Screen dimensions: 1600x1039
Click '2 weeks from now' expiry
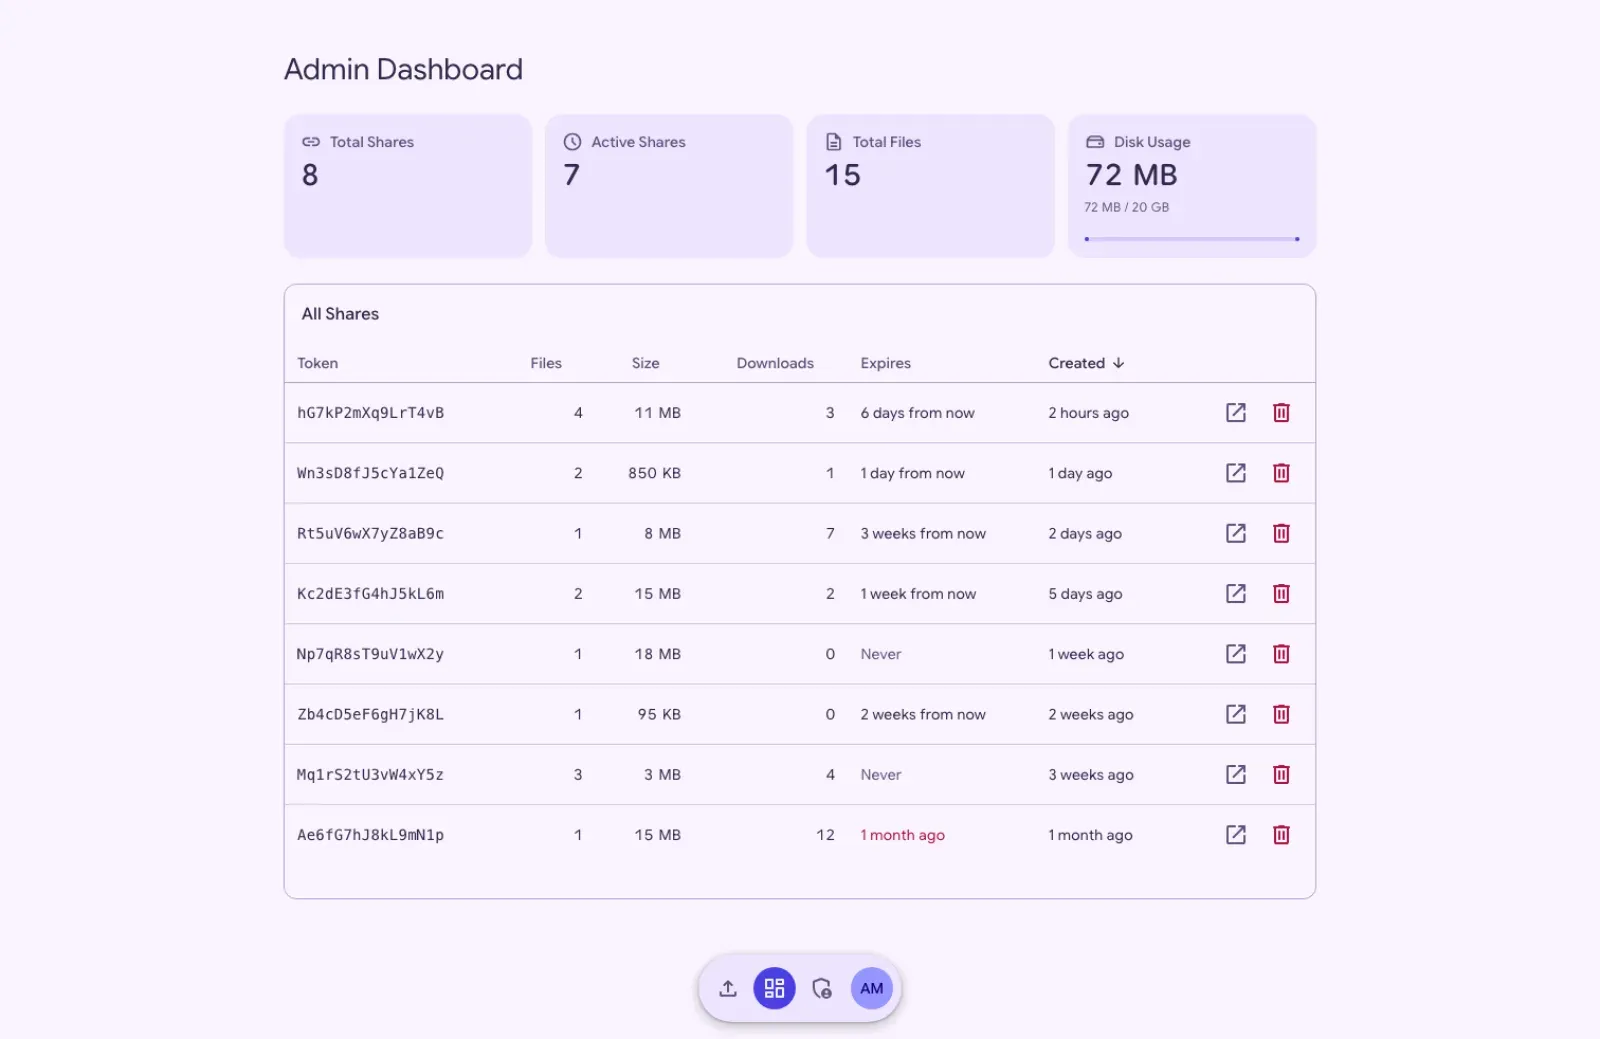923,714
